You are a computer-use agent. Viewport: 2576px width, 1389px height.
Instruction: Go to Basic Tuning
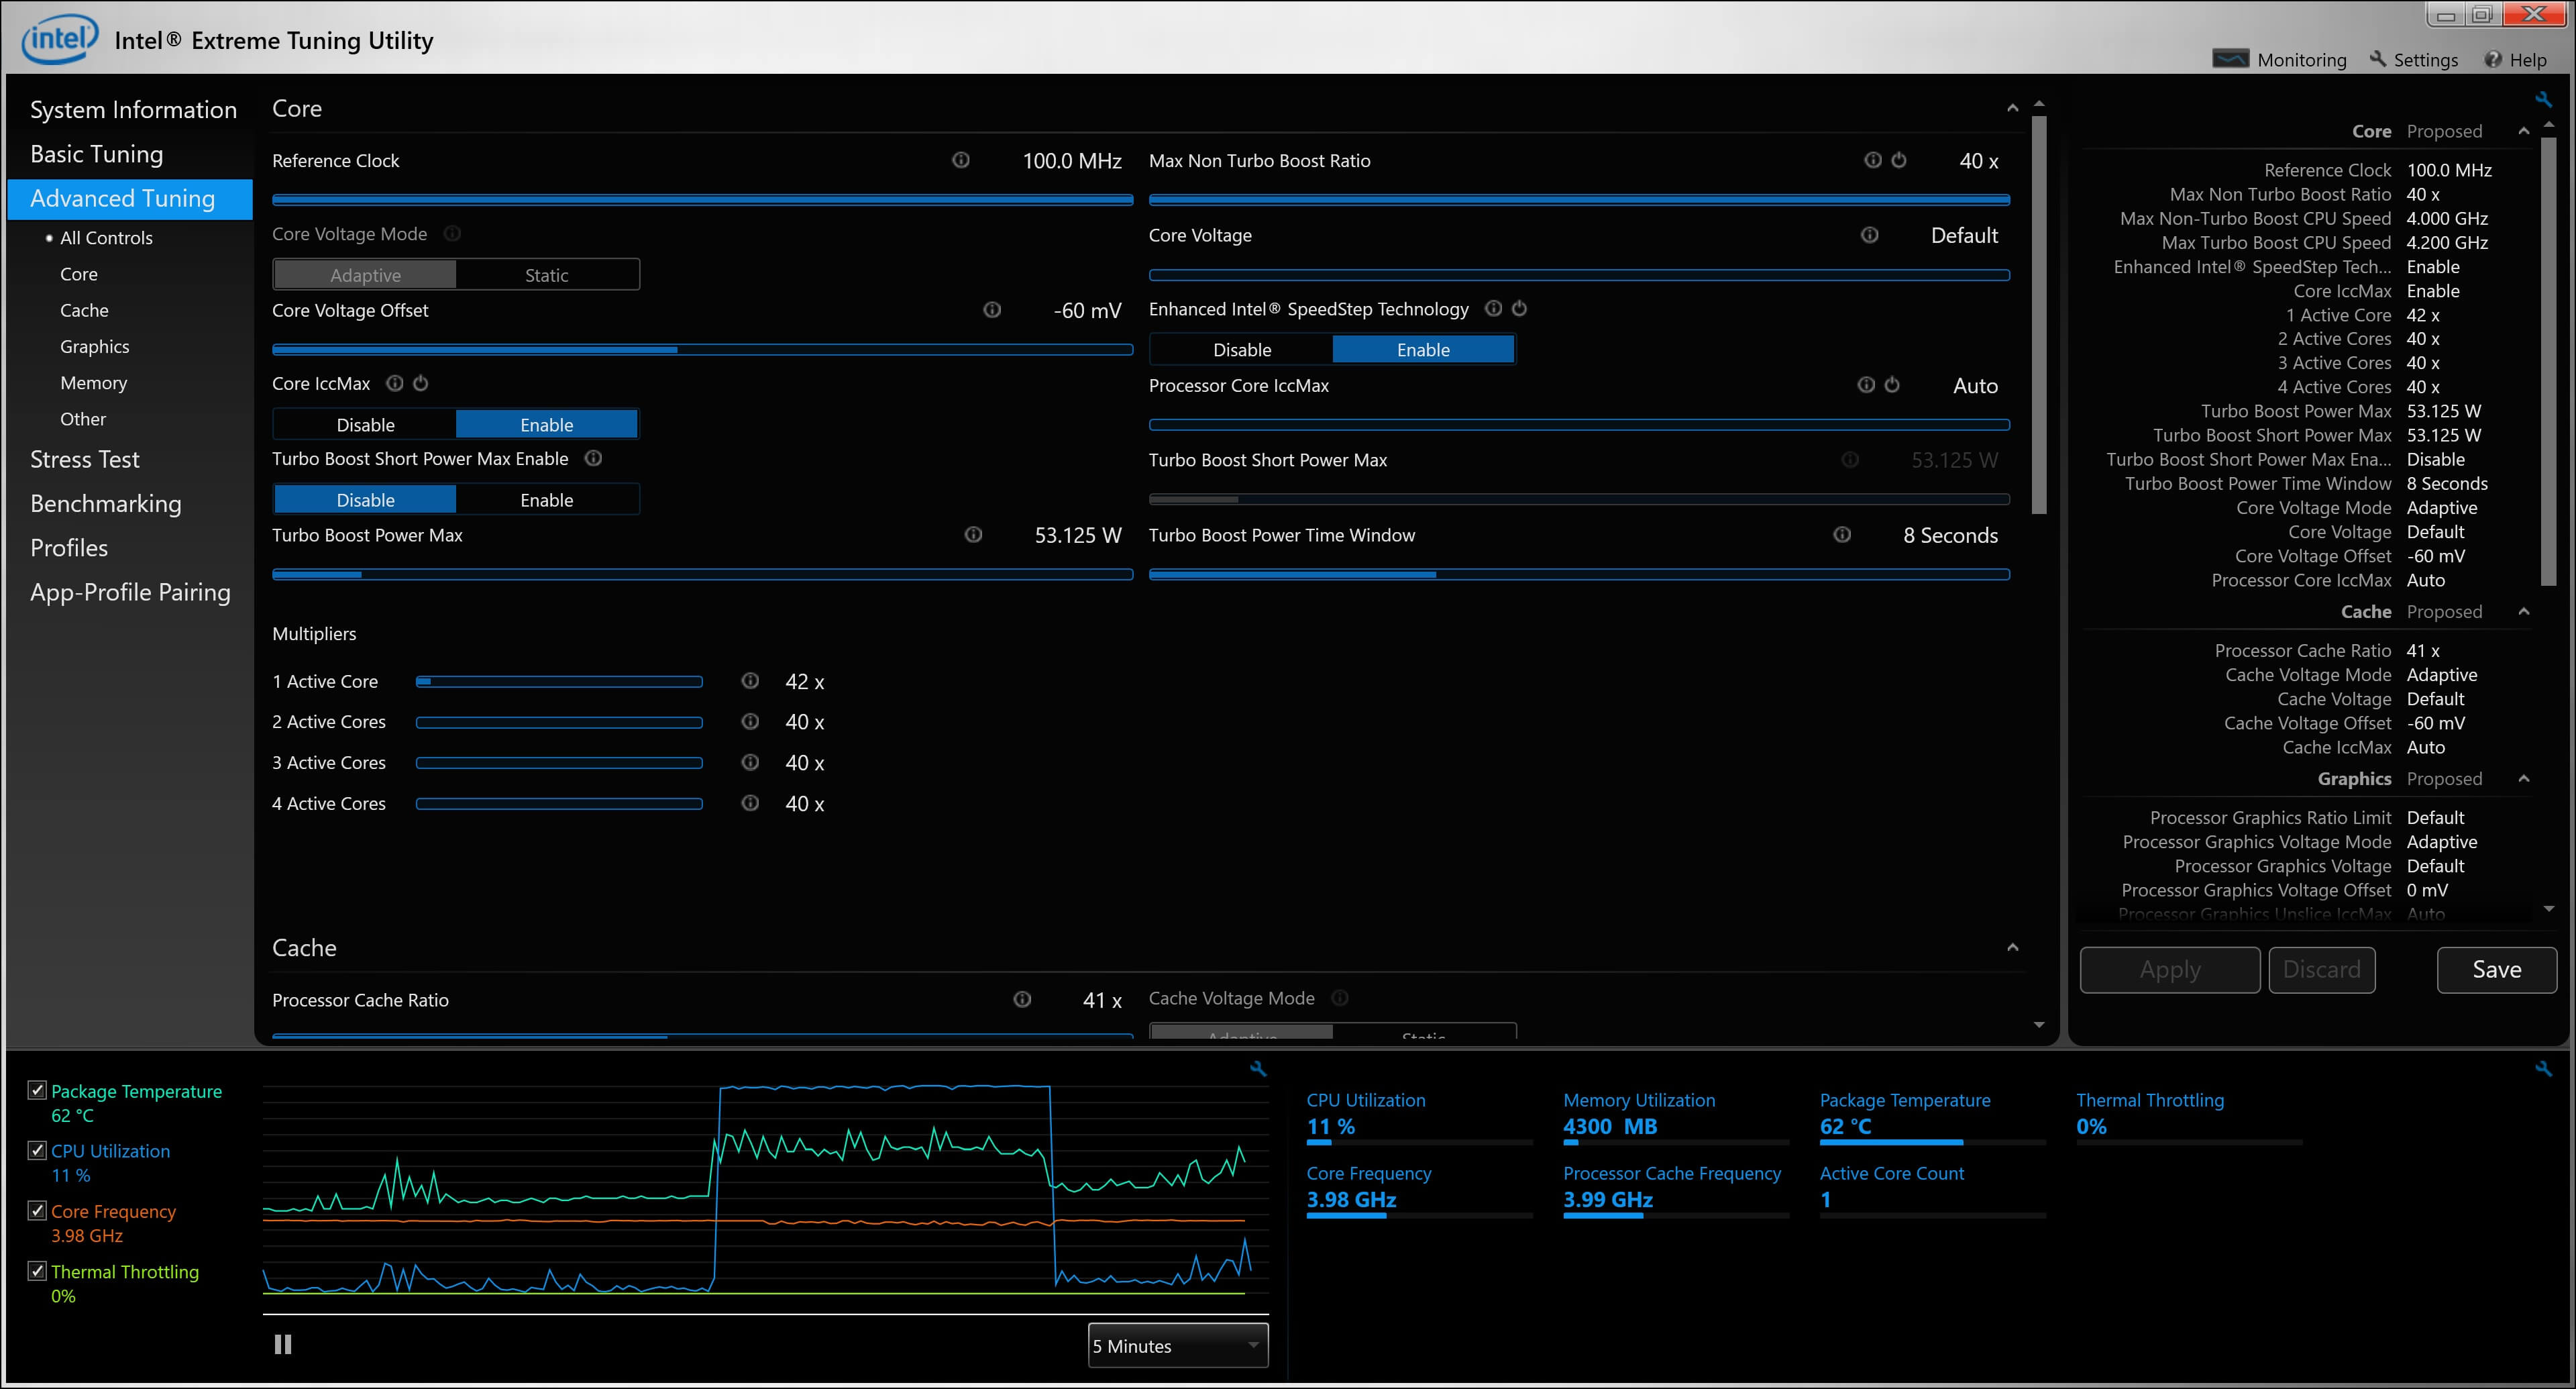[x=96, y=154]
